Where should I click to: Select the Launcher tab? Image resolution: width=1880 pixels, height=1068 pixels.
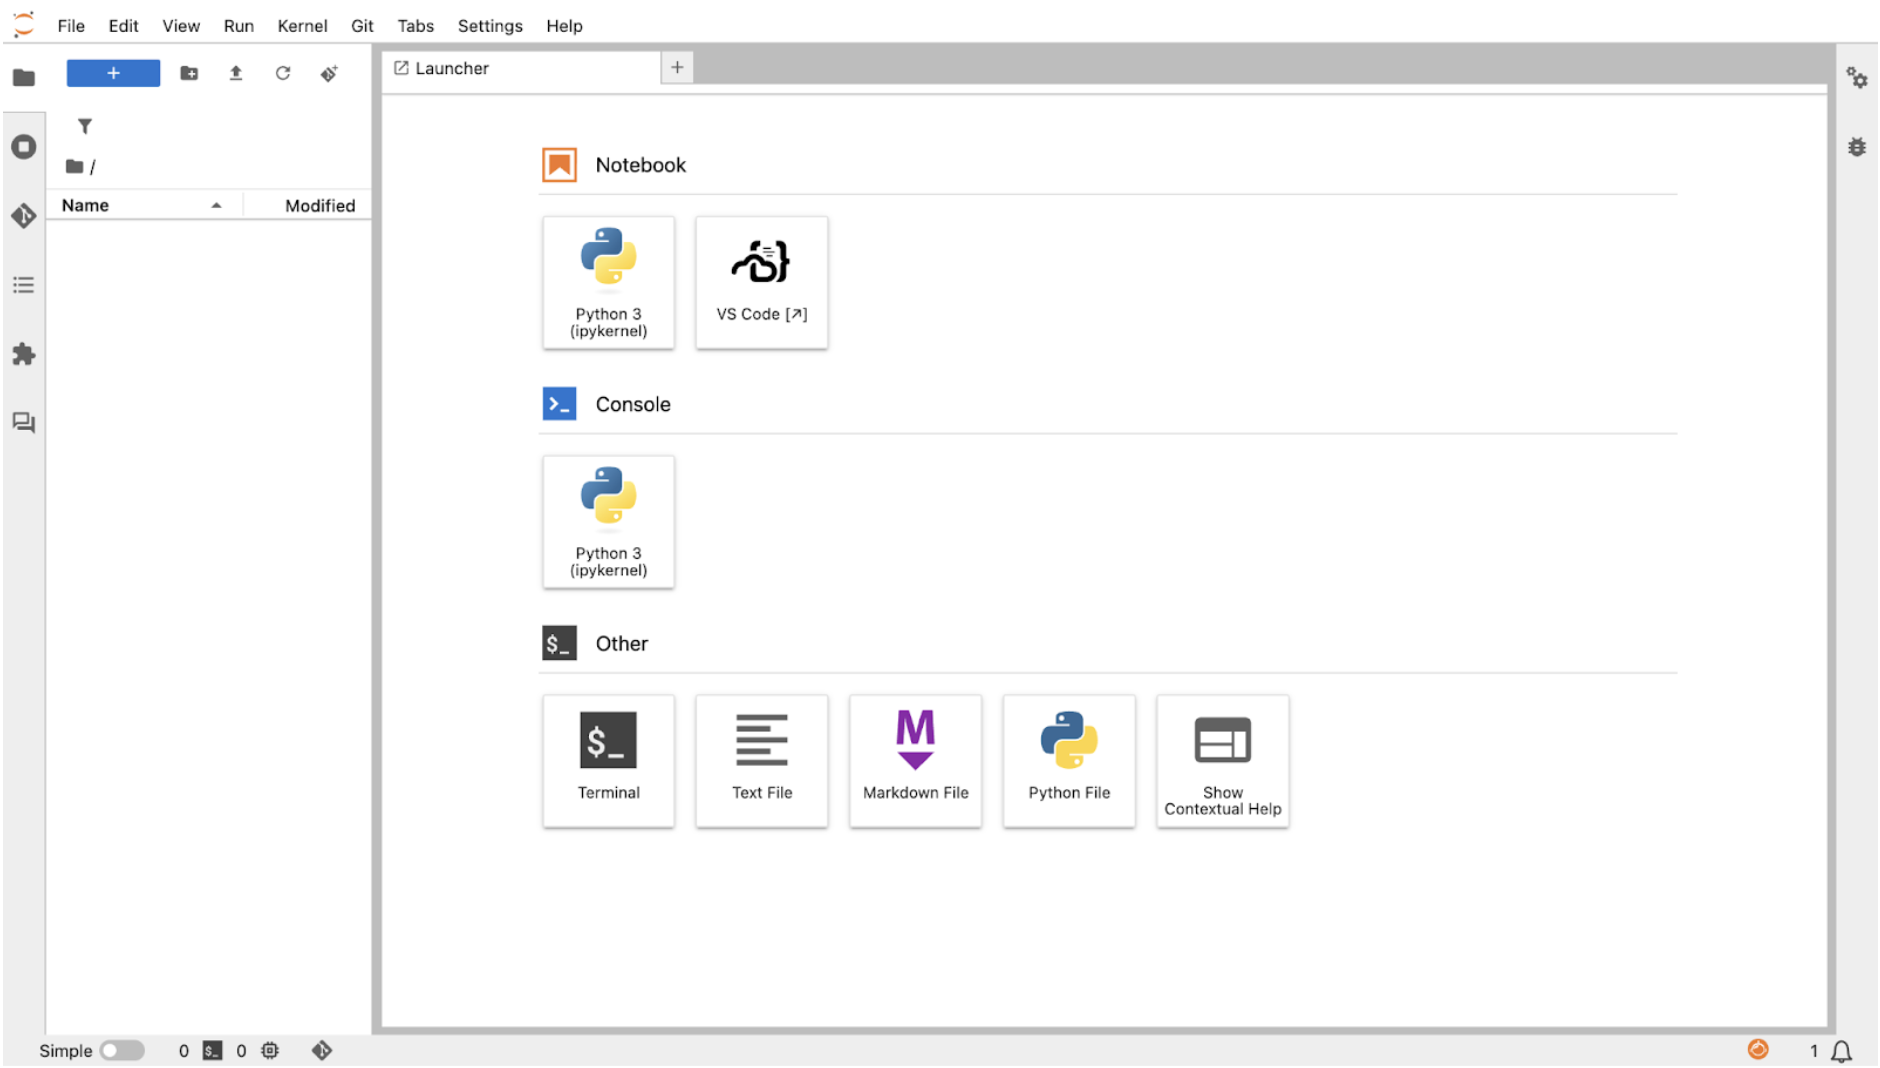(521, 68)
